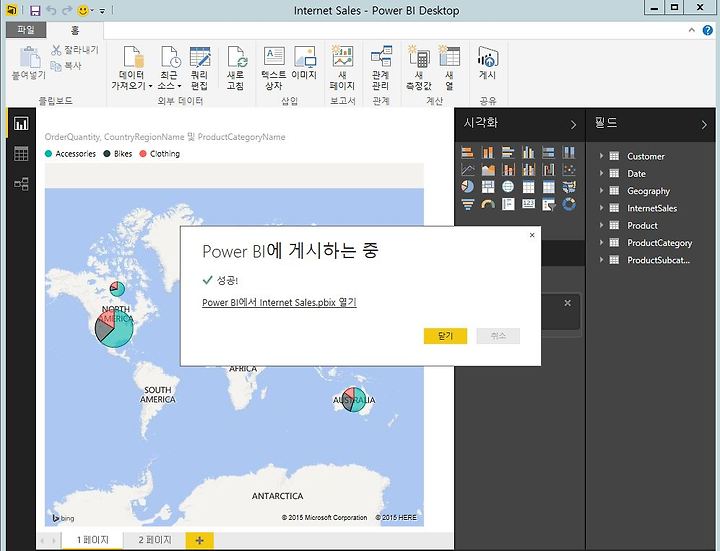Insert a 텍스트 상자 (Text Box)
The image size is (720, 551).
point(274,67)
